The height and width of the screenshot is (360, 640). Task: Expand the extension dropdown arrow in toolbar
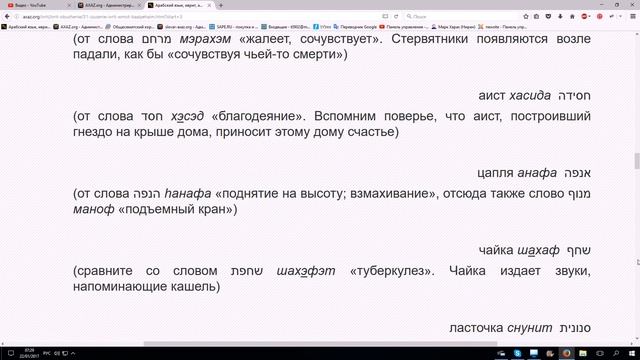click(x=620, y=16)
